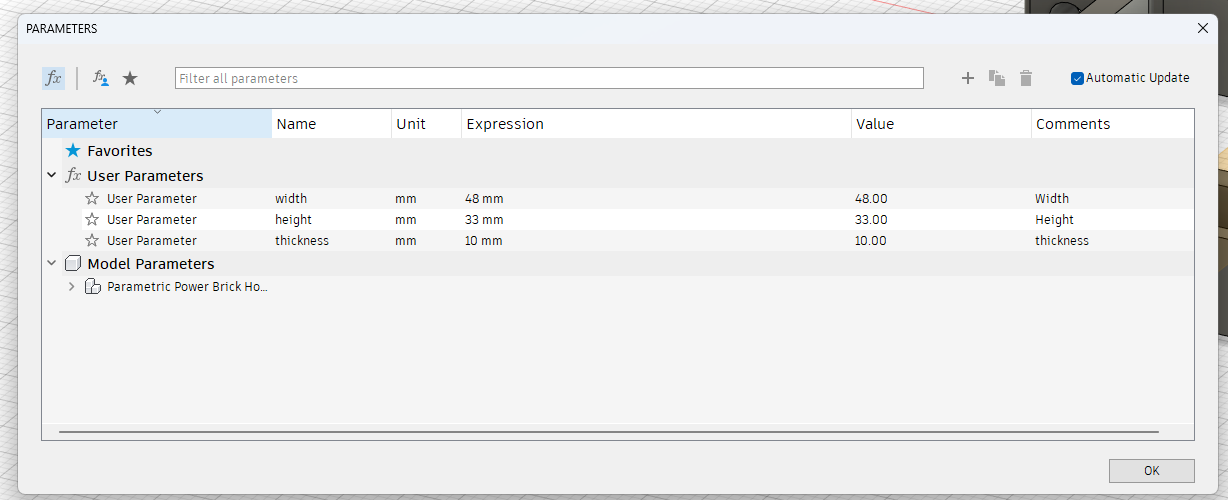Uncheck the Automatic Update checkbox
This screenshot has width=1228, height=500.
pyautogui.click(x=1077, y=78)
